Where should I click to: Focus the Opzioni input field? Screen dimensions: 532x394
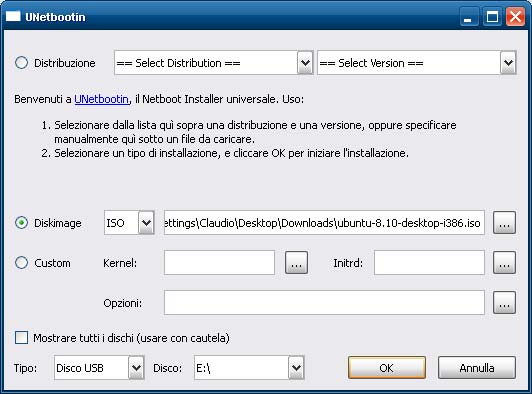pos(324,303)
